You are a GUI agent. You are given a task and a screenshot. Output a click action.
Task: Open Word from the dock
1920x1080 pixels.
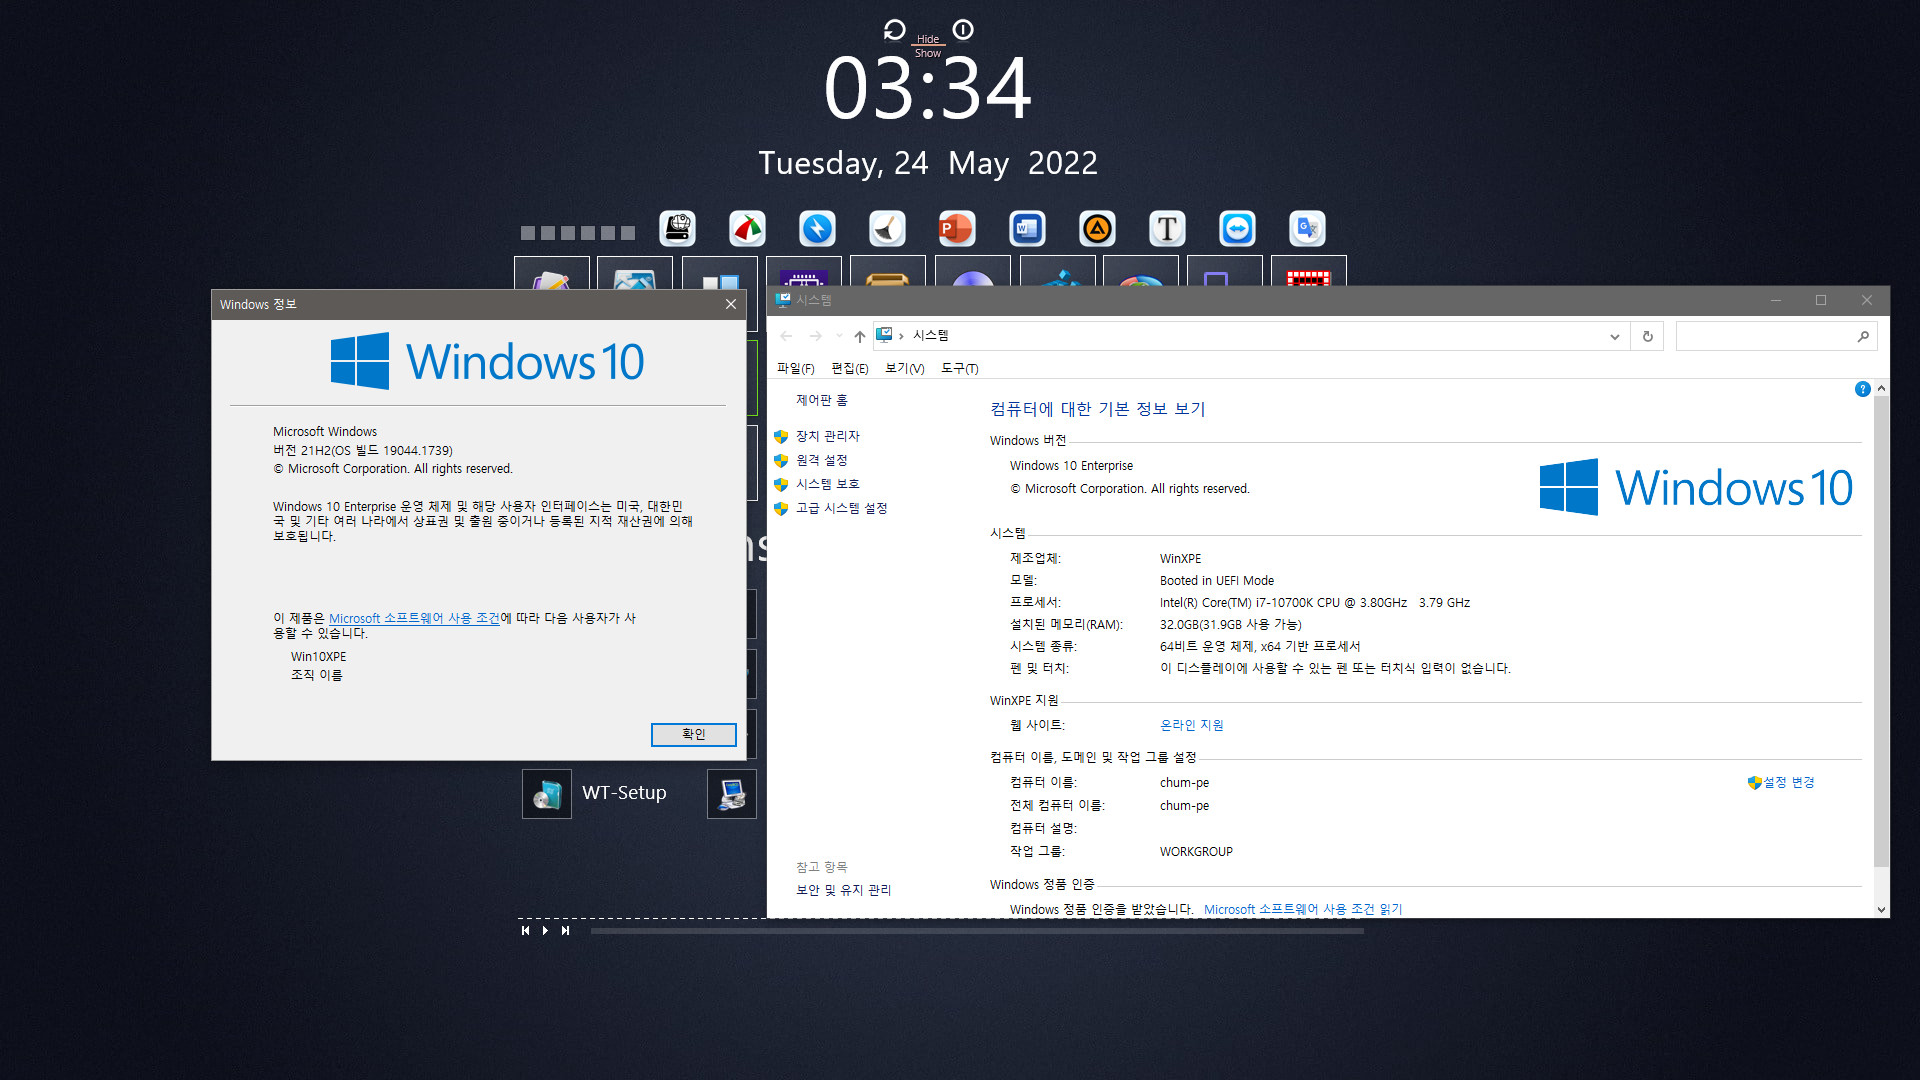coord(1027,228)
